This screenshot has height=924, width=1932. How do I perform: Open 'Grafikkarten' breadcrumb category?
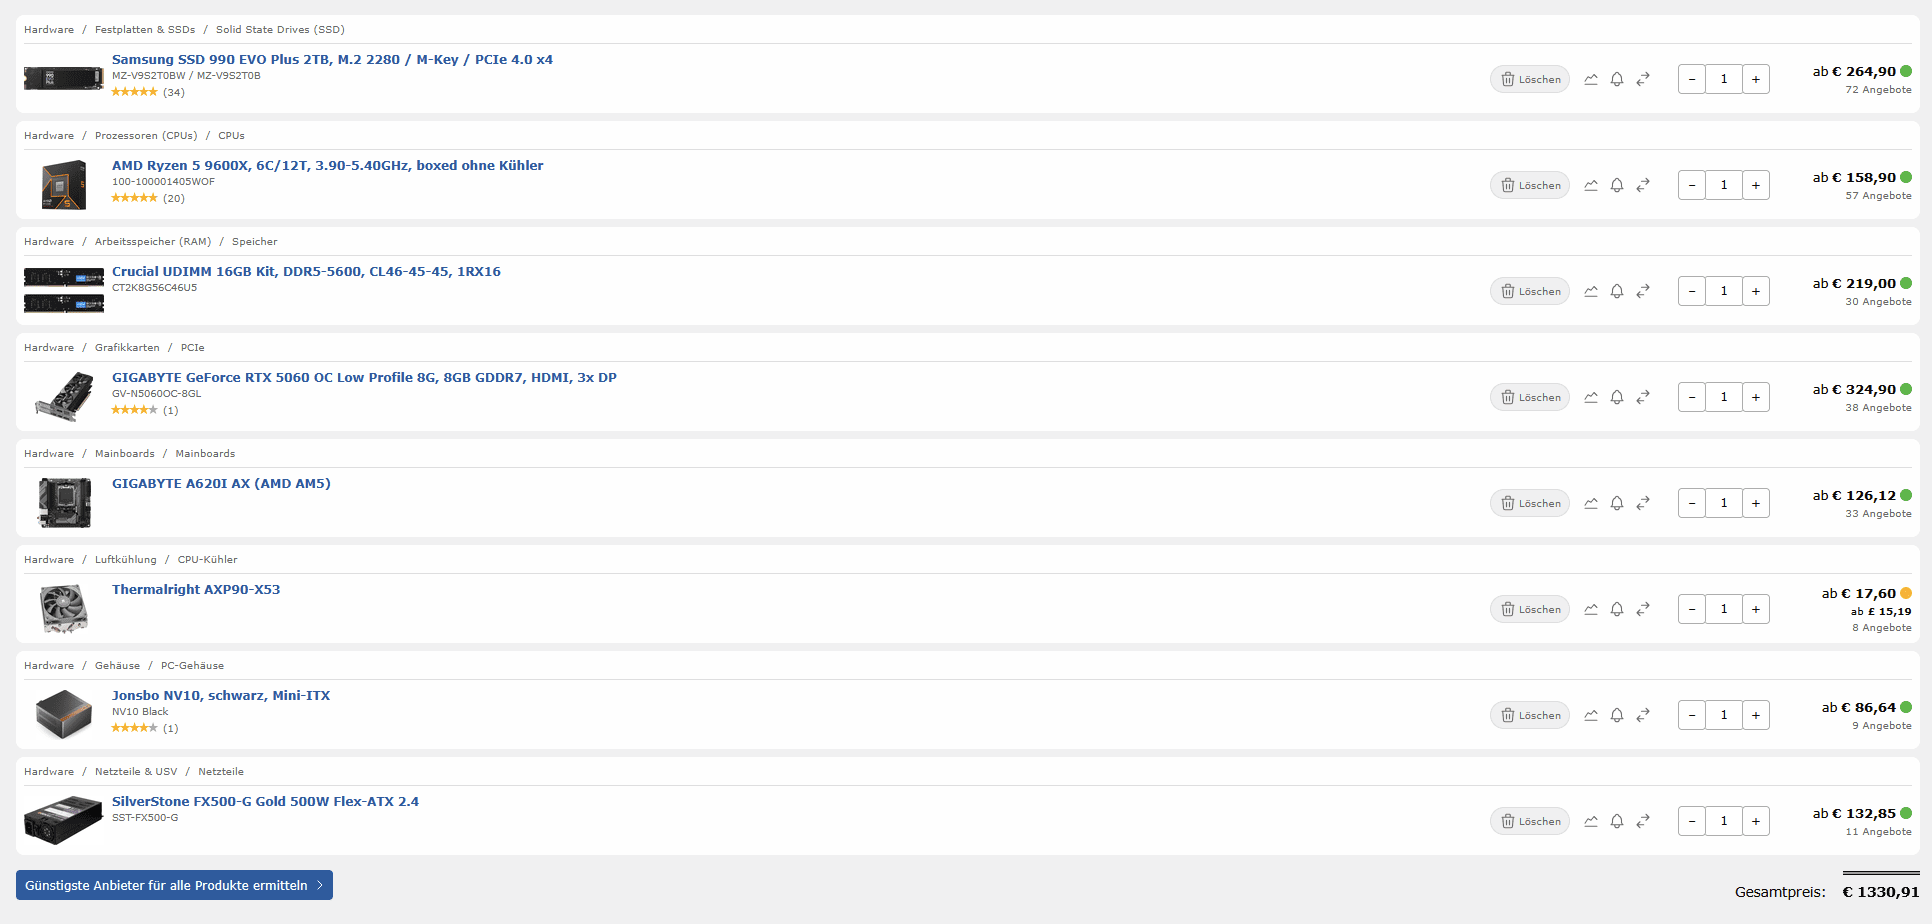127,348
